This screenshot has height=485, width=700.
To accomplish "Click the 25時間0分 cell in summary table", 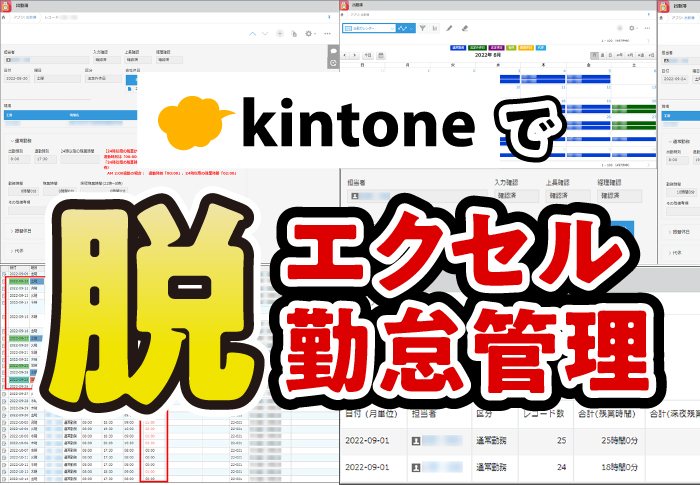I will coord(619,441).
